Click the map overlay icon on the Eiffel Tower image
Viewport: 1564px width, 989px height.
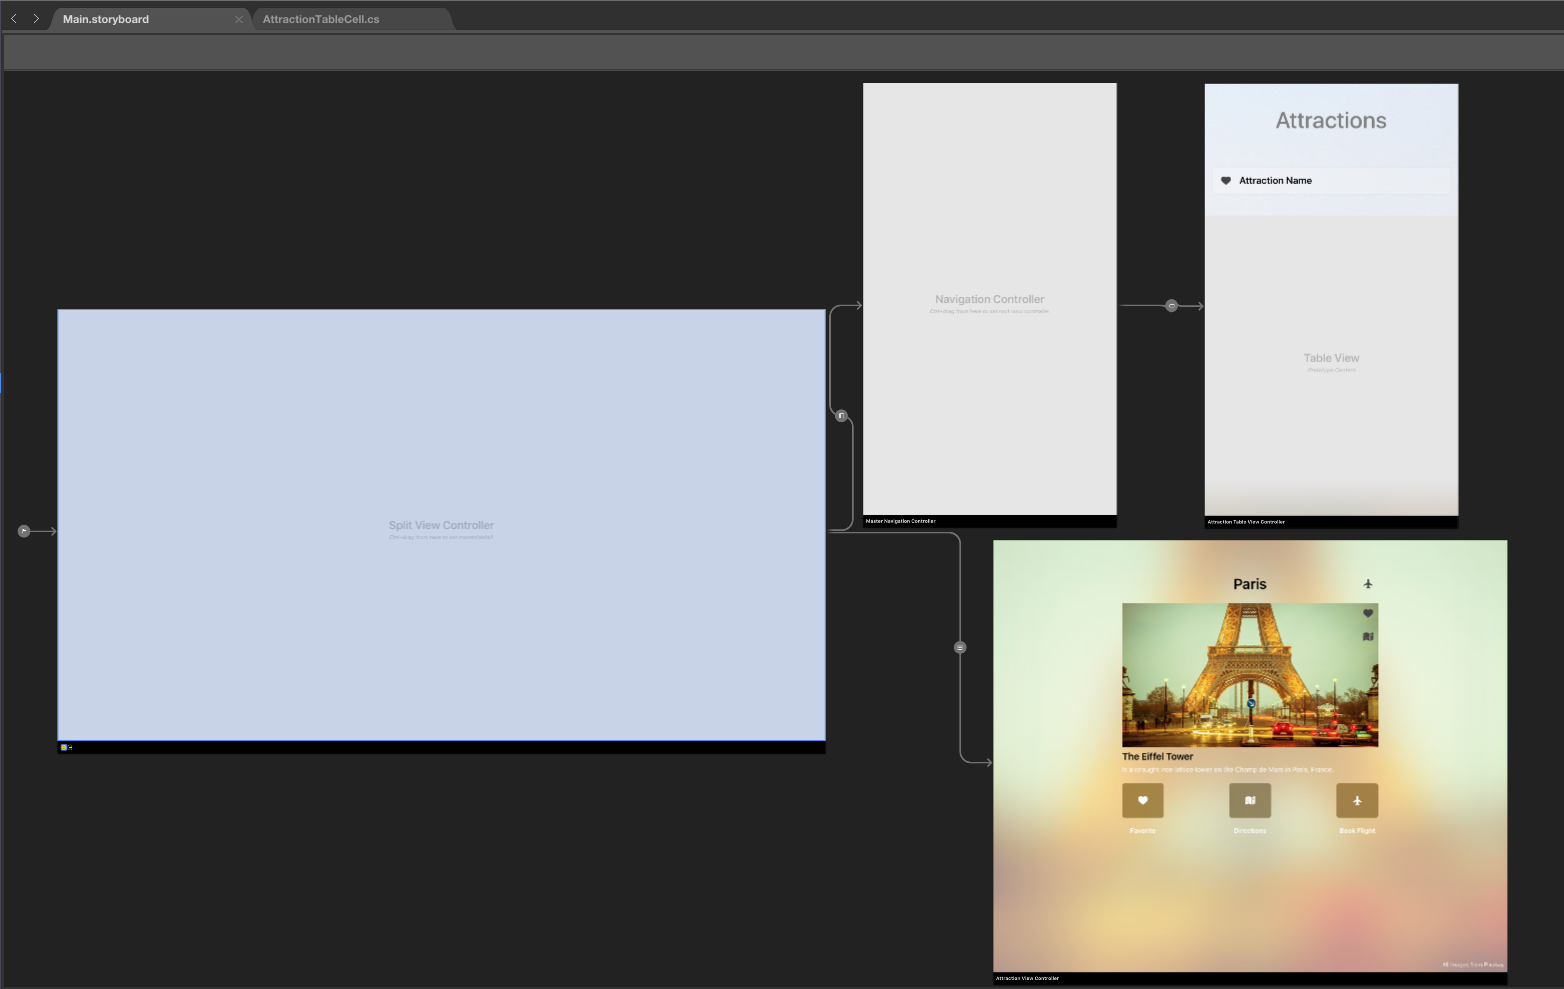coord(1369,634)
